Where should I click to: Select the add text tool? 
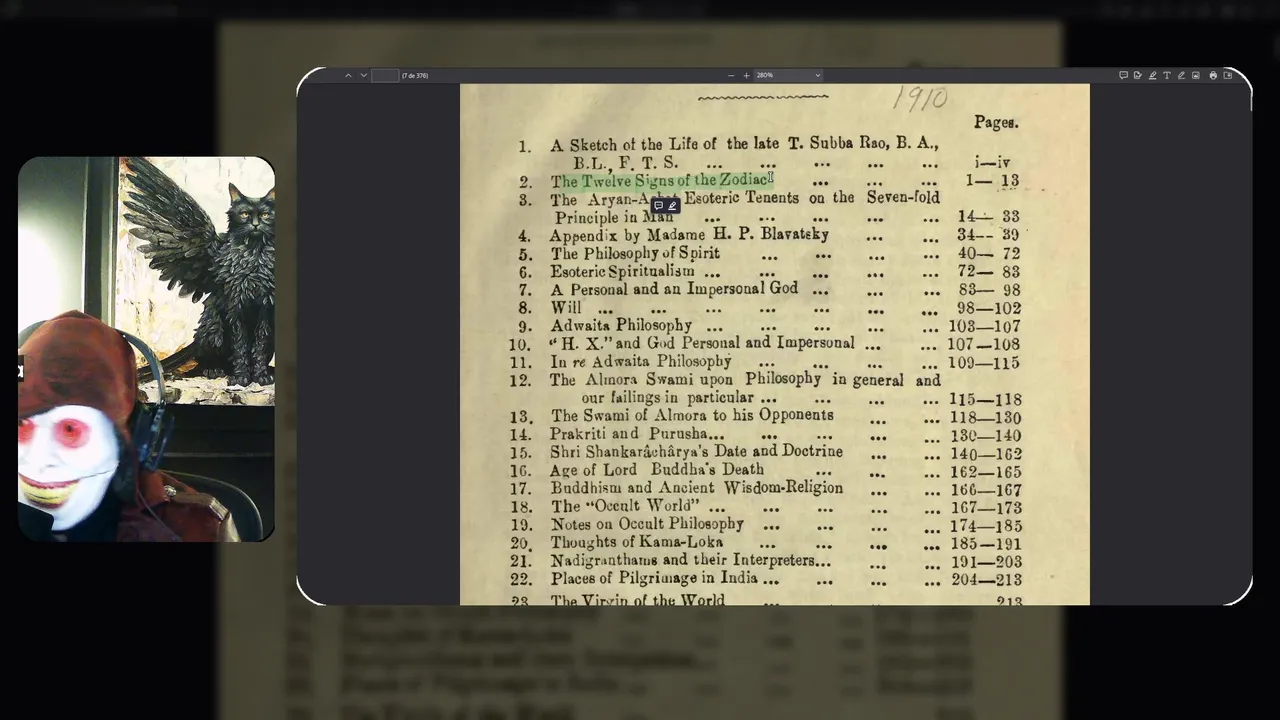[1167, 75]
